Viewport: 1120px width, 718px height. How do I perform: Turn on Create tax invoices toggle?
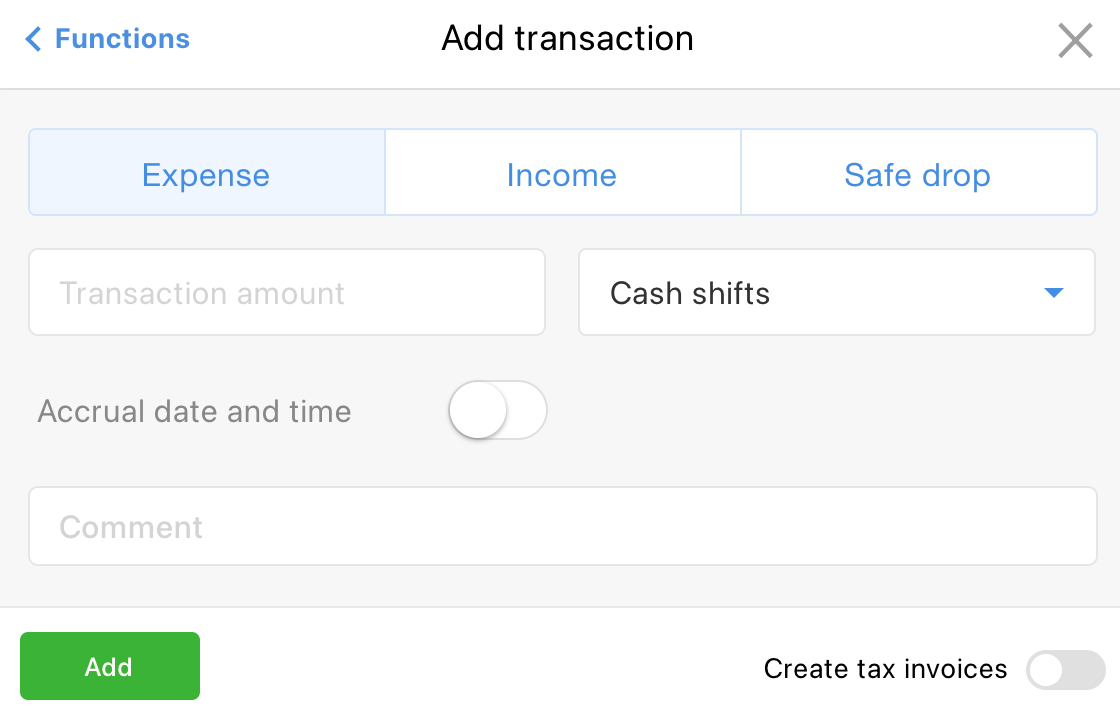1065,670
